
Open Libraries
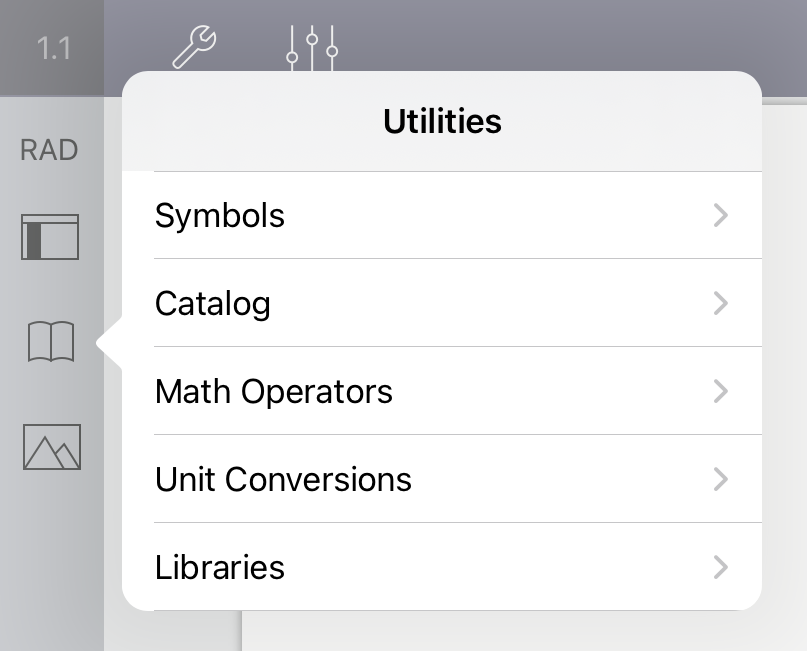coord(220,567)
